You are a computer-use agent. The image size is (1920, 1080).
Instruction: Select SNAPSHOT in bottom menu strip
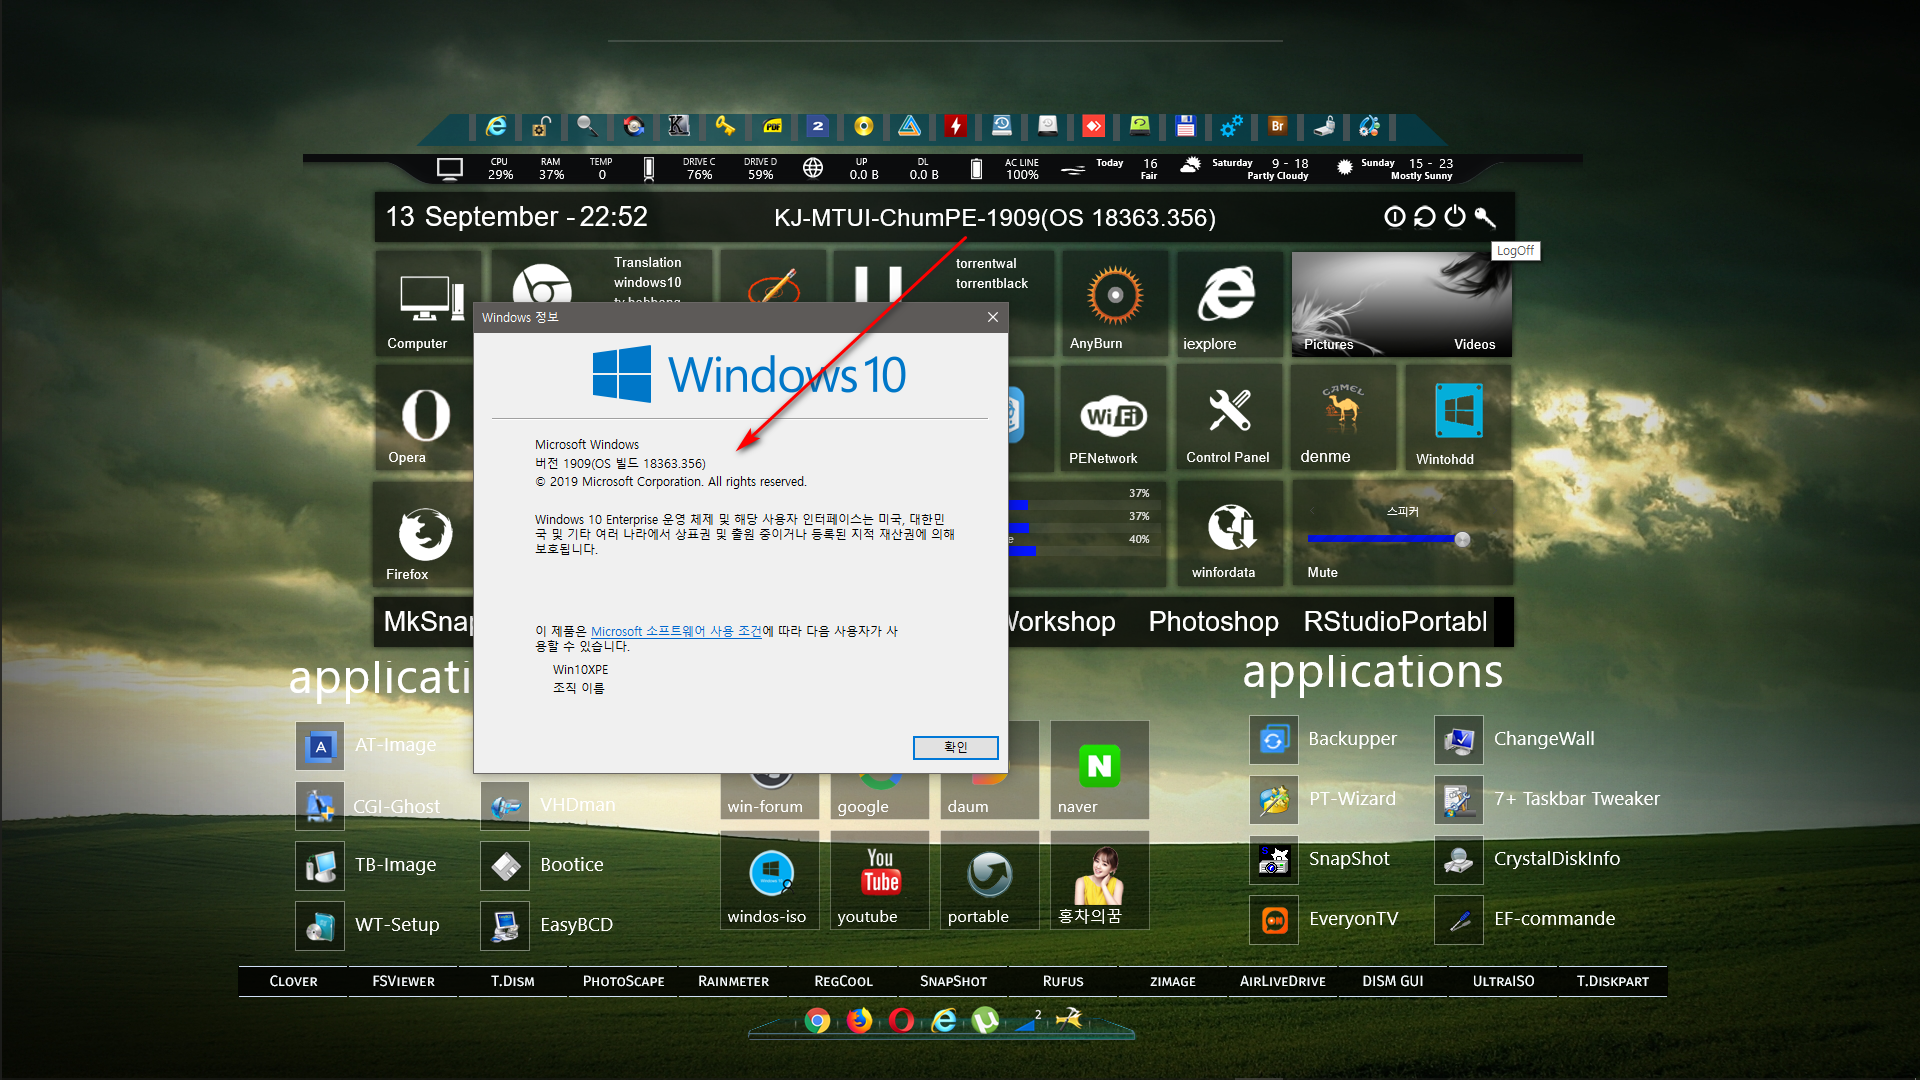point(953,981)
